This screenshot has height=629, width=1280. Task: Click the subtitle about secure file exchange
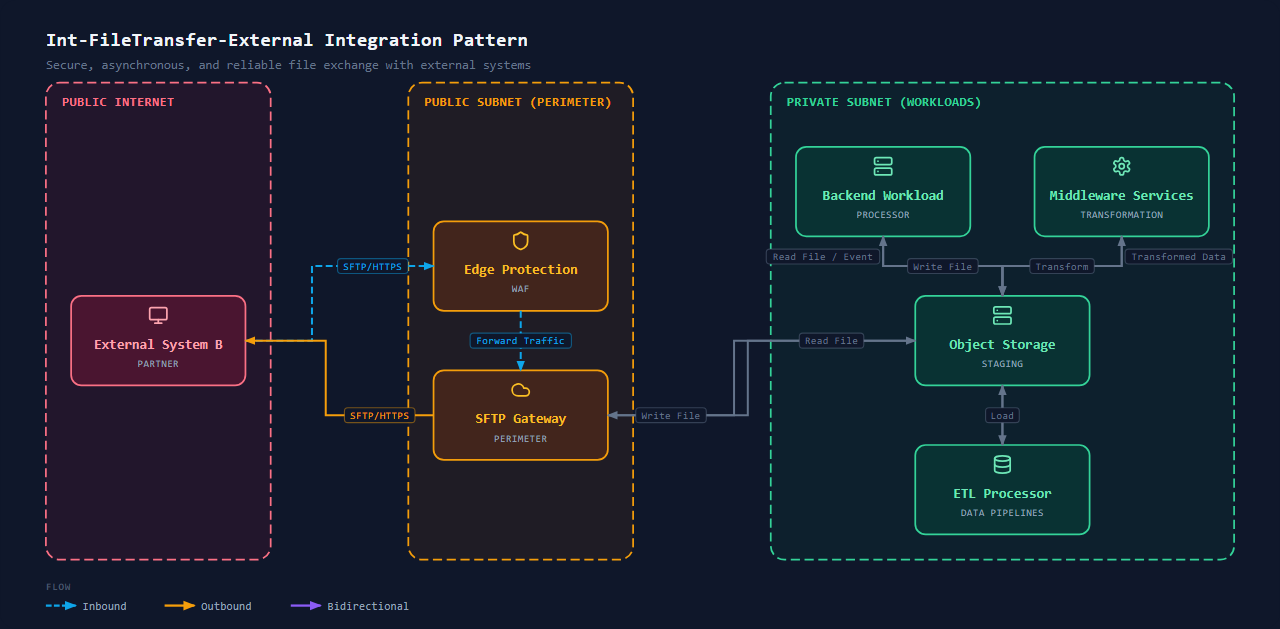pyautogui.click(x=288, y=65)
